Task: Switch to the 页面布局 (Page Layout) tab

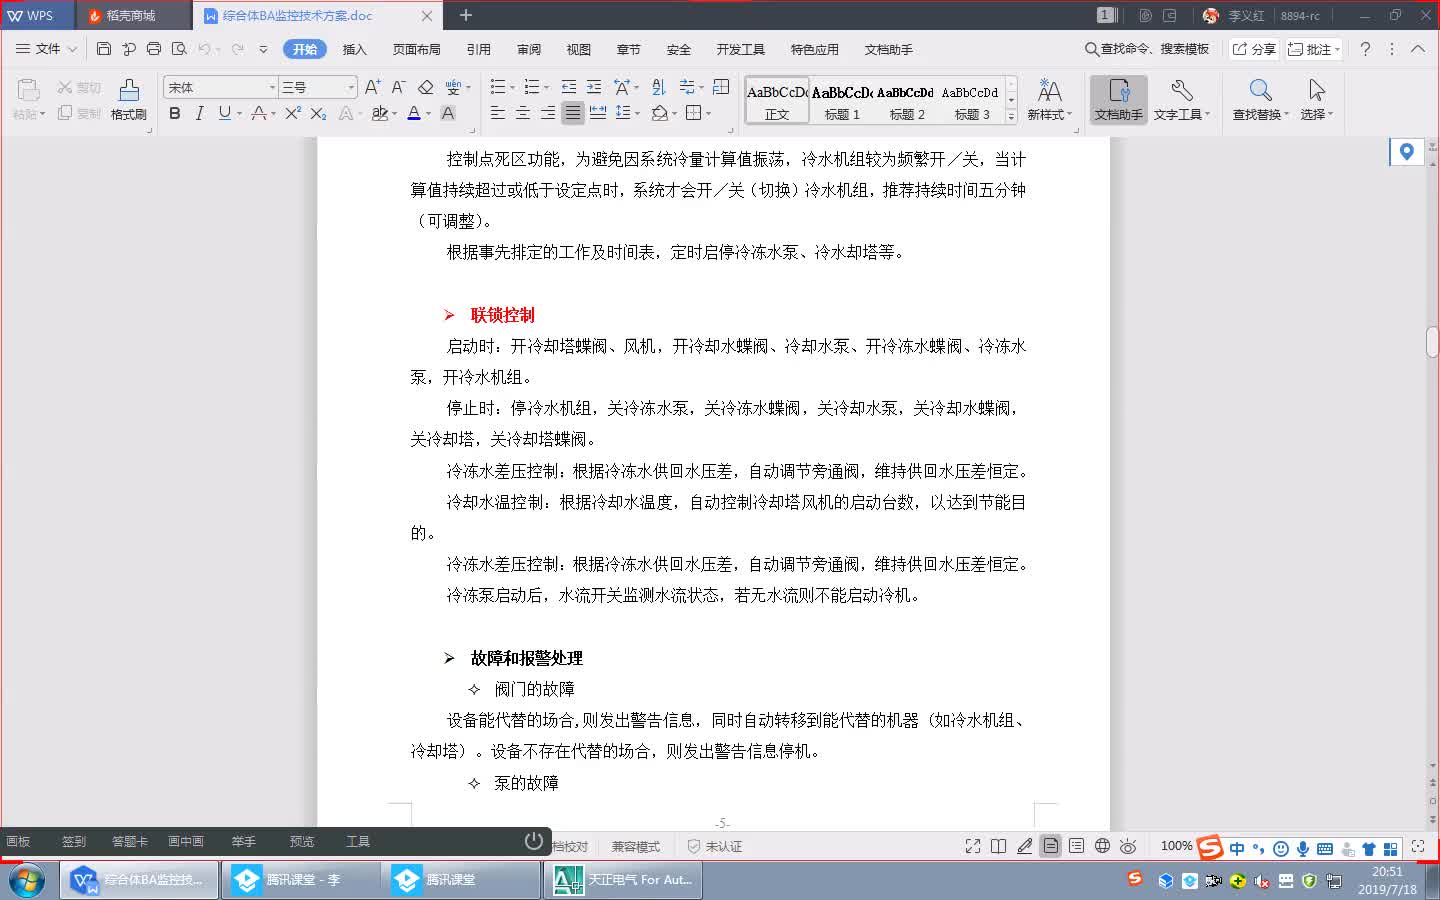Action: pos(417,49)
